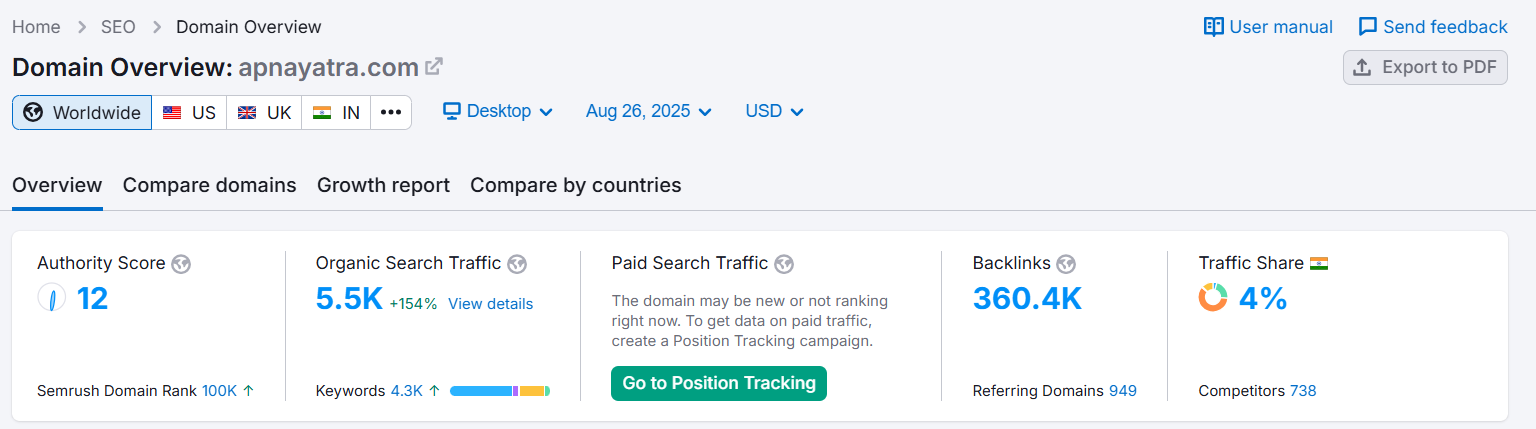
Task: Switch database to IN region
Action: pyautogui.click(x=336, y=113)
